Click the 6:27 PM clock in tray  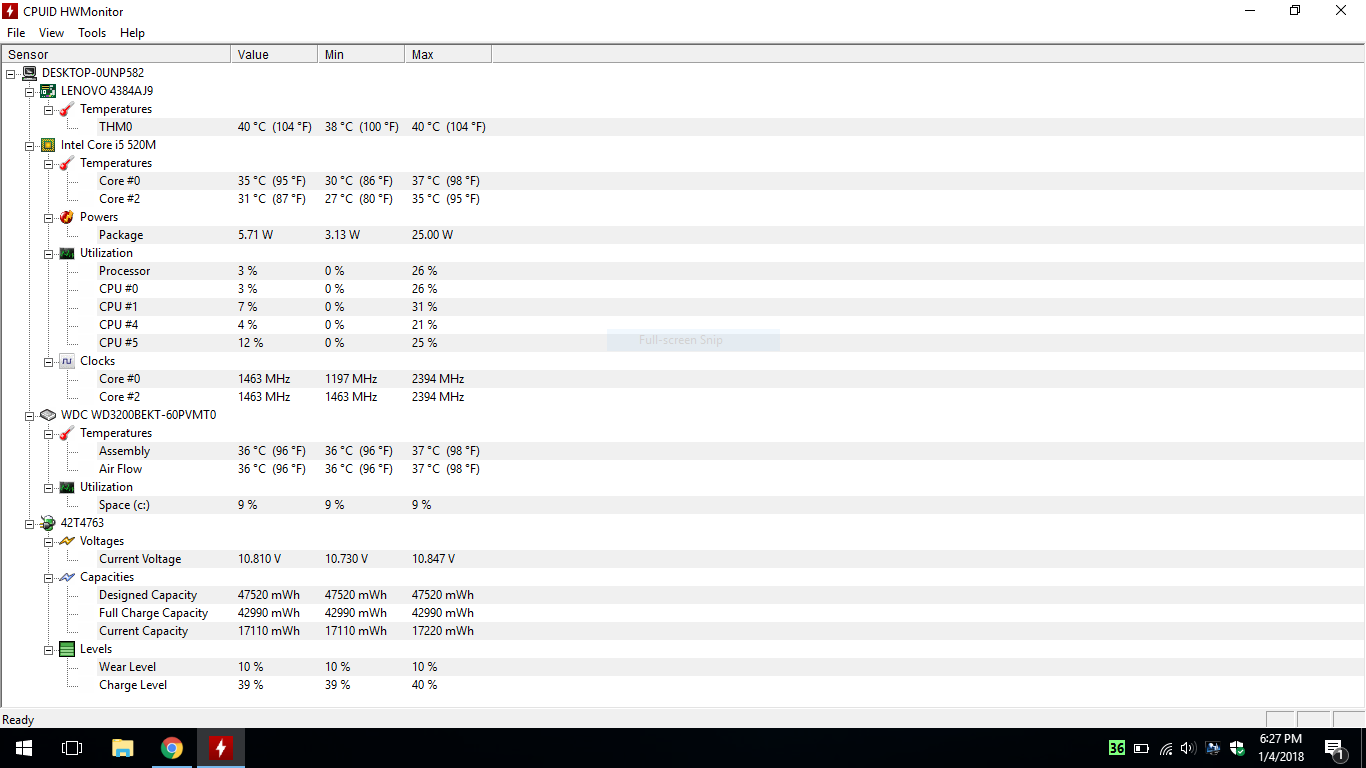pyautogui.click(x=1280, y=739)
